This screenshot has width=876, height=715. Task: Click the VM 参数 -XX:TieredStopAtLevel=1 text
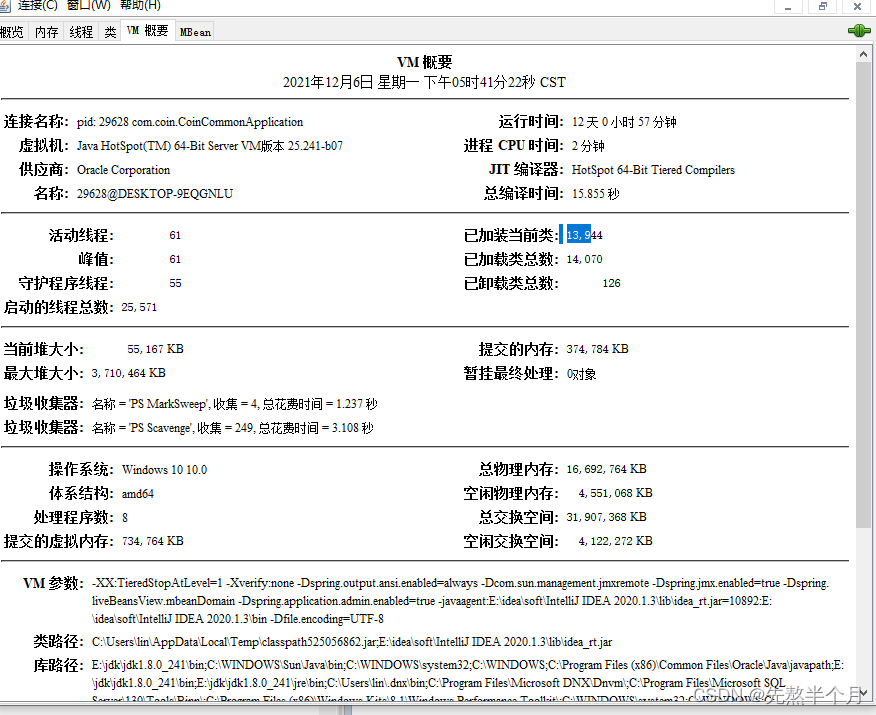coord(461,601)
